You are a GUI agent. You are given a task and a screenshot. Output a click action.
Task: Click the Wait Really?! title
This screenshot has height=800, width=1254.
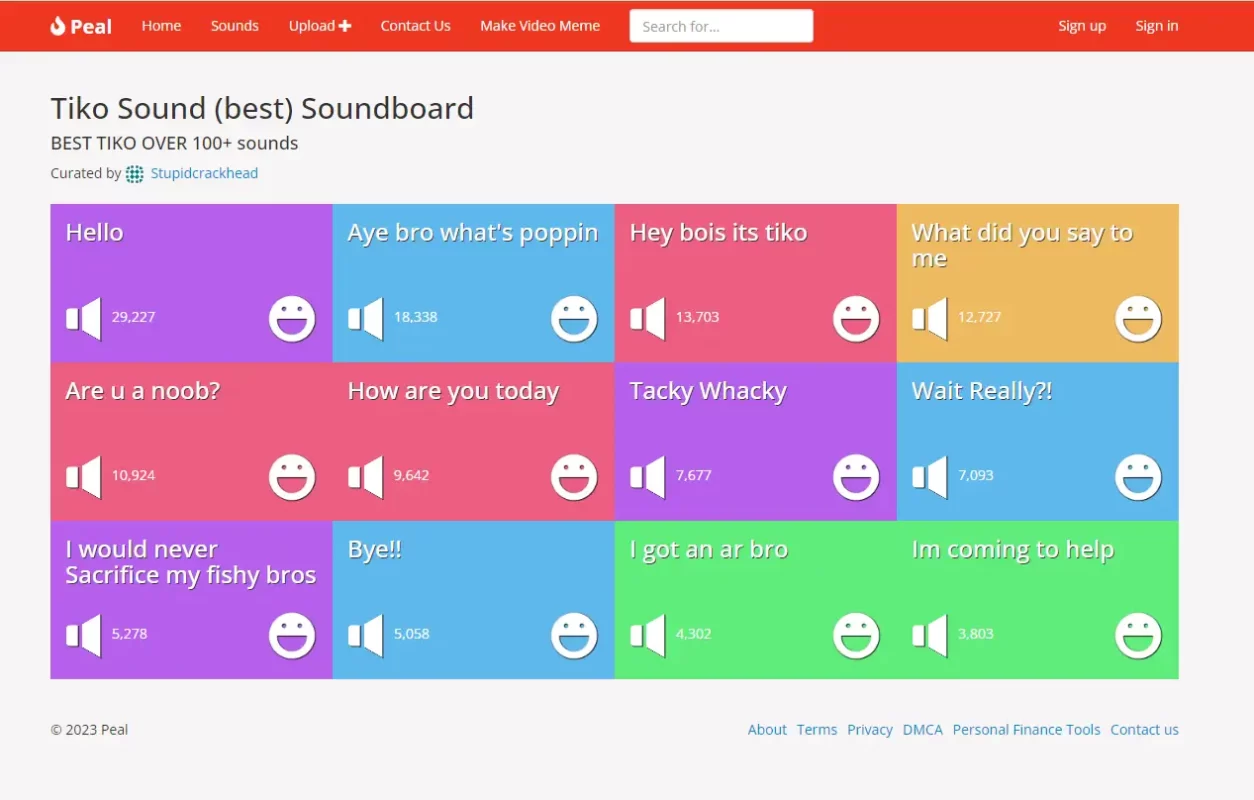click(x=982, y=392)
